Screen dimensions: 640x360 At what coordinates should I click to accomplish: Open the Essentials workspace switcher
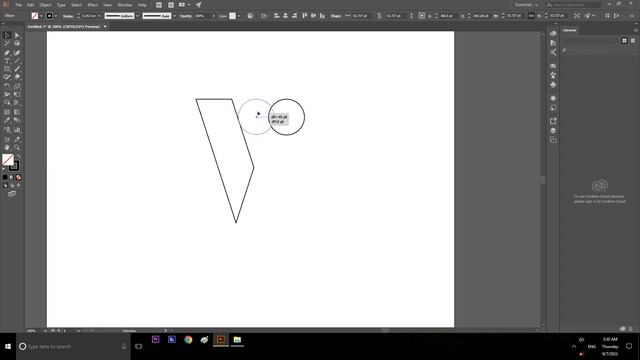tap(526, 5)
